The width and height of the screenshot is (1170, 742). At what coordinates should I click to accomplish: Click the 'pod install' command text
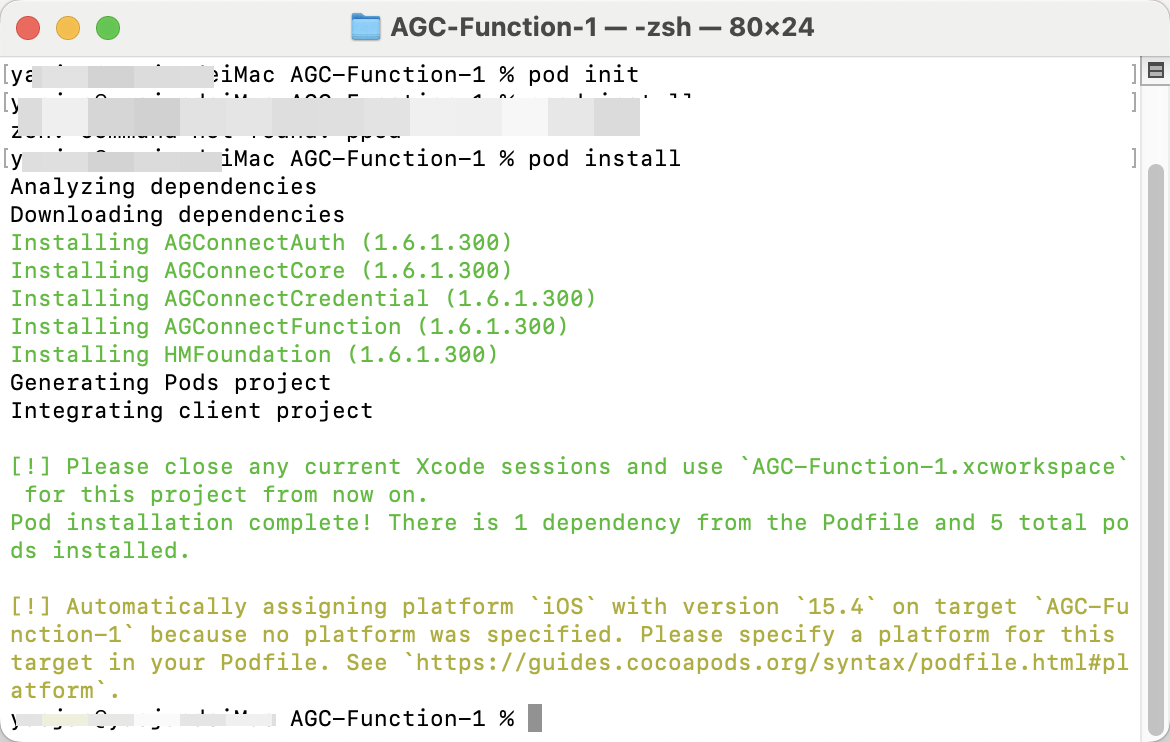click(x=604, y=158)
